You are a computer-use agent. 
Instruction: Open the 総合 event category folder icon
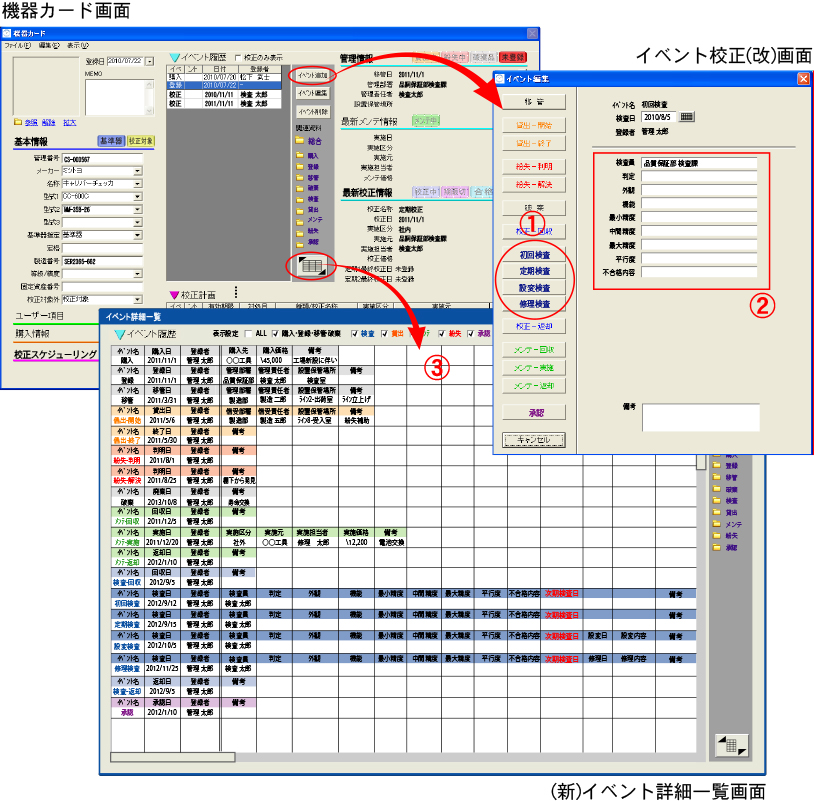tap(302, 142)
